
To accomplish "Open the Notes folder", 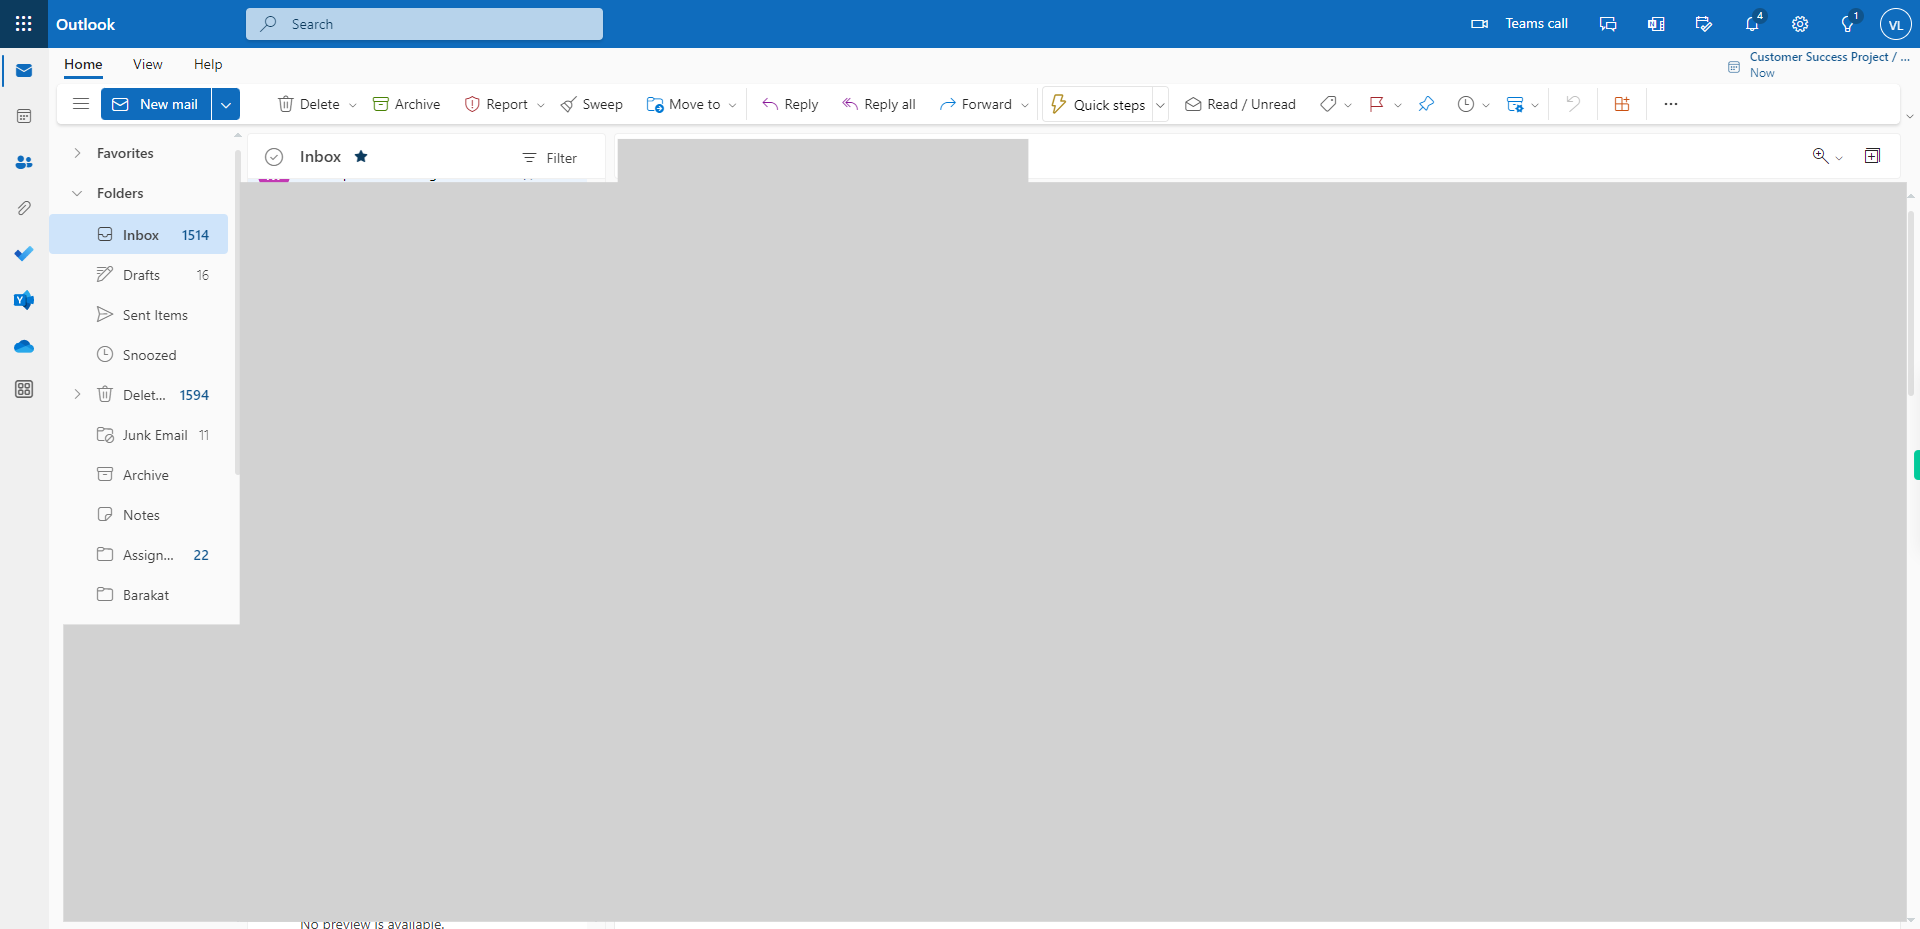I will tap(139, 514).
